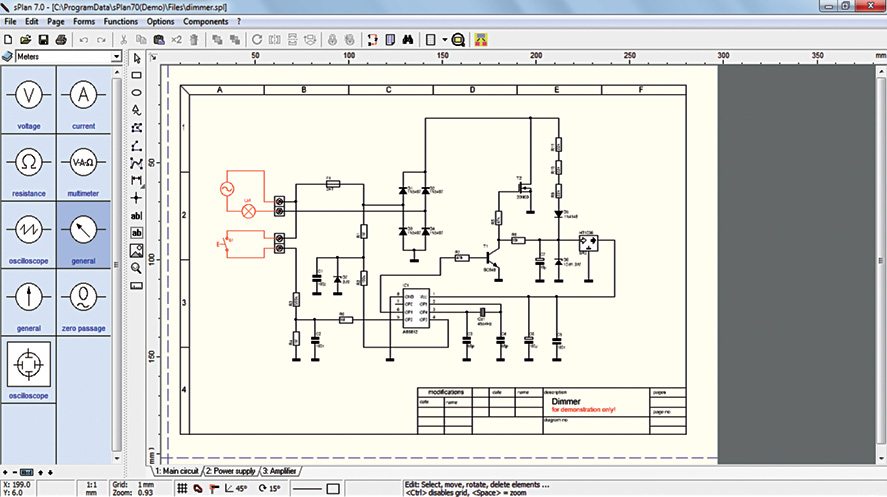This screenshot has height=497, width=887.
Task: Click the binoculars search icon
Action: coord(408,40)
